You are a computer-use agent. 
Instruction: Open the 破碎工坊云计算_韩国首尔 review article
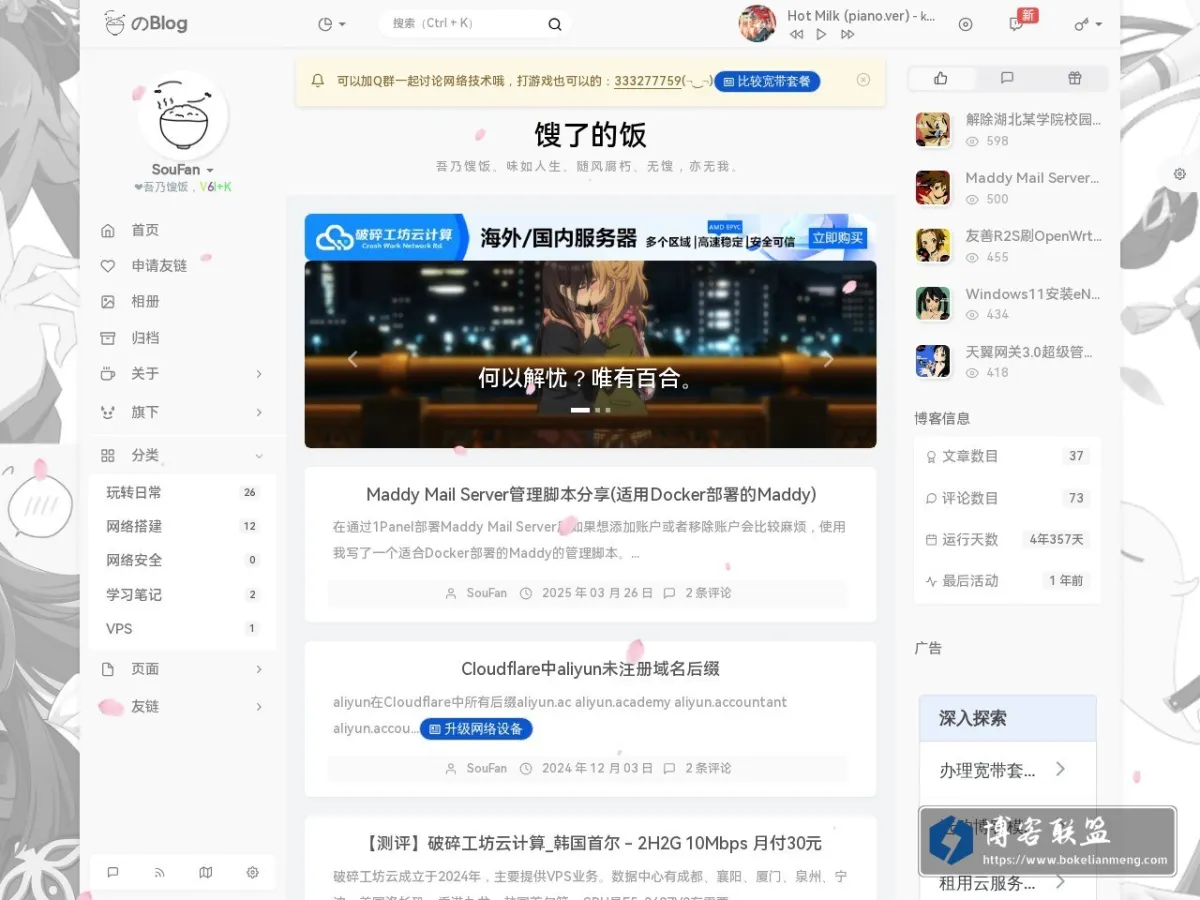point(590,843)
